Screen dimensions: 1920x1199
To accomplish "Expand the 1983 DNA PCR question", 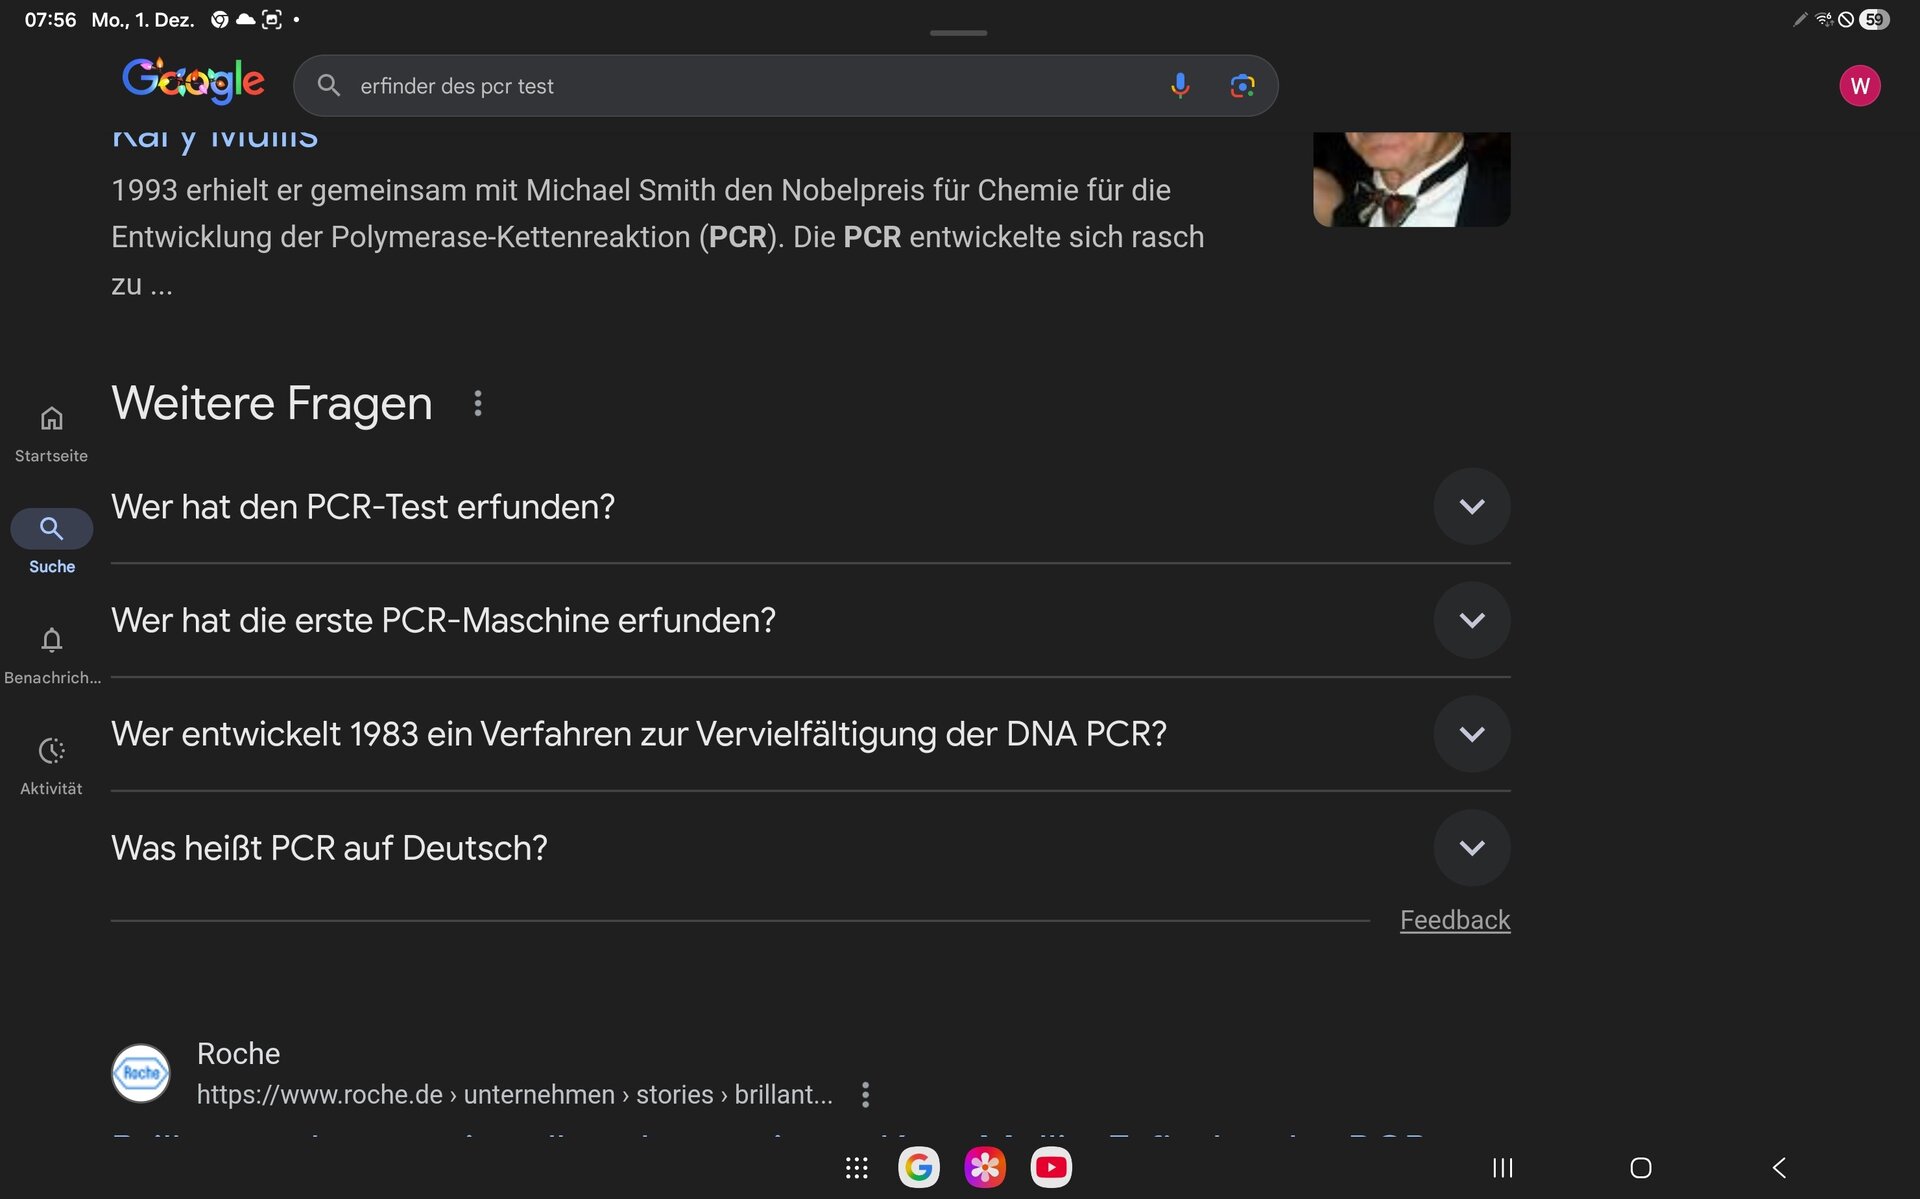I will pos(1471,735).
